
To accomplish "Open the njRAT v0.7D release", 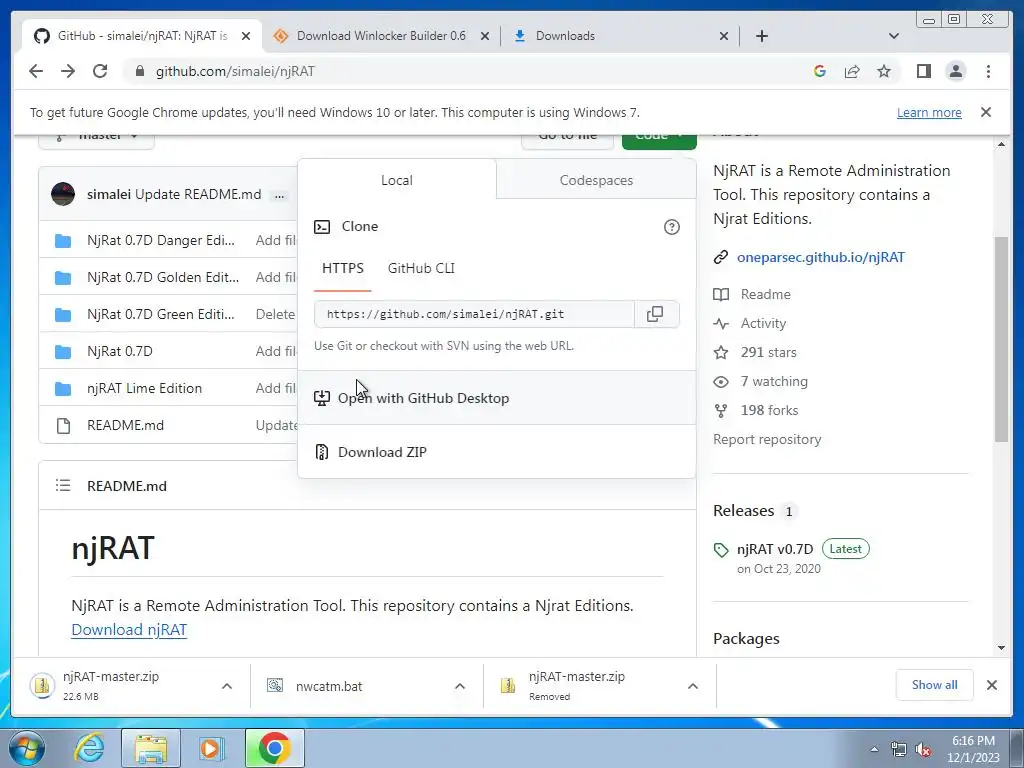I will [x=775, y=549].
